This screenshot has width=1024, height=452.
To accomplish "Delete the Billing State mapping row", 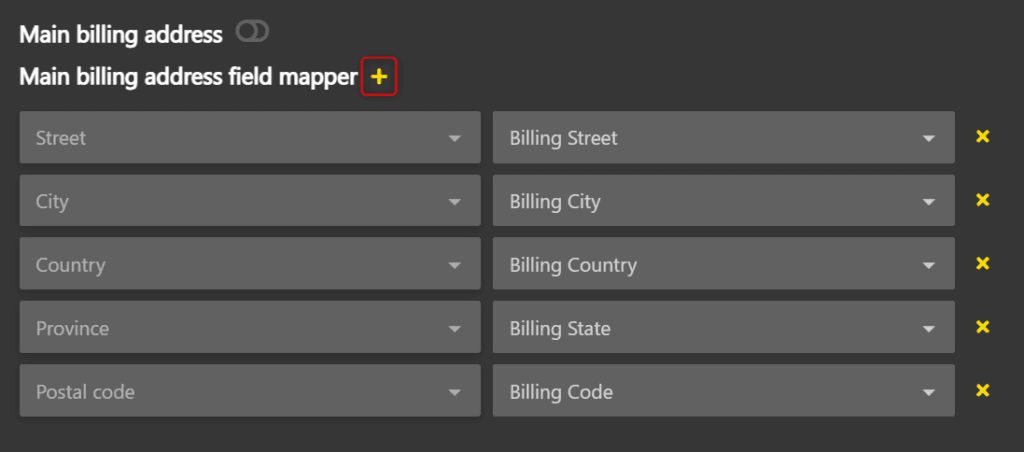I will tap(982, 327).
